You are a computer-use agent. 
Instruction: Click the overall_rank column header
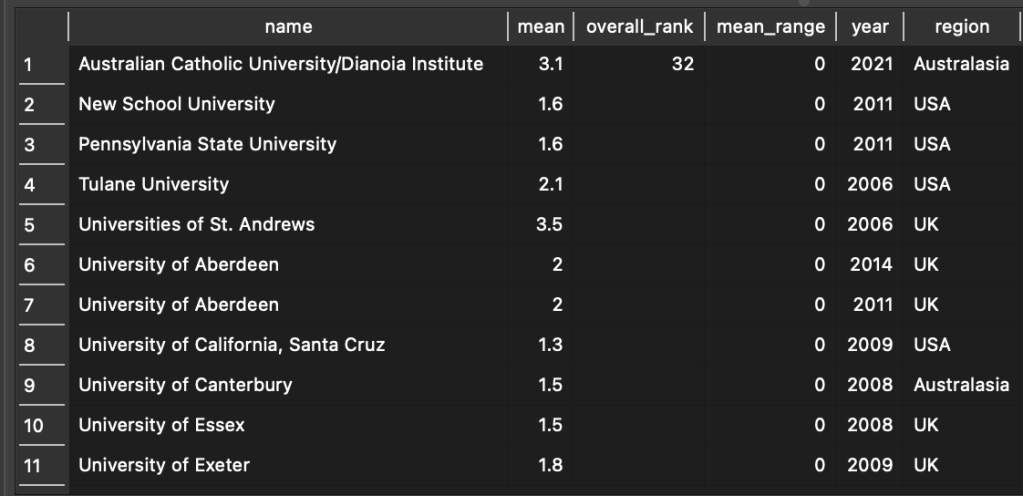click(x=639, y=27)
